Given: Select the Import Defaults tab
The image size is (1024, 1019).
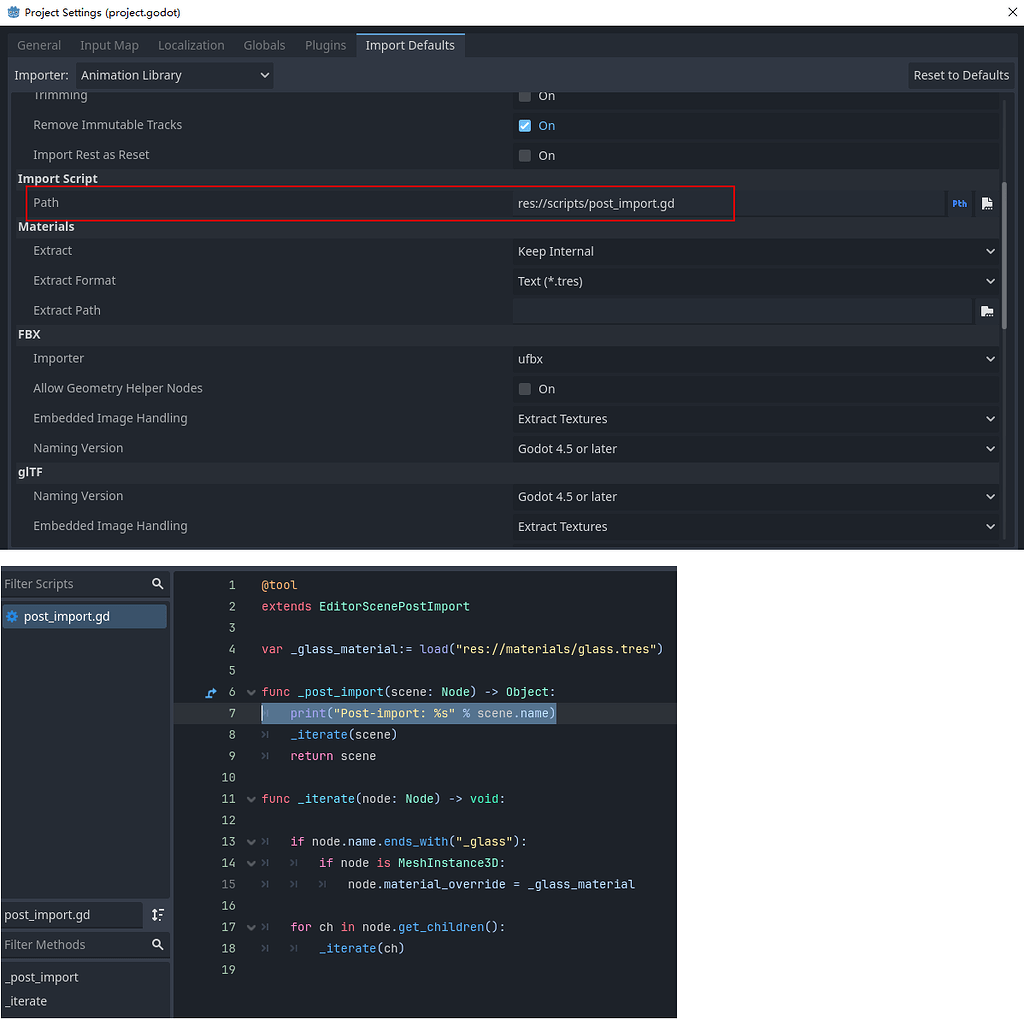Looking at the screenshot, I should pos(409,45).
